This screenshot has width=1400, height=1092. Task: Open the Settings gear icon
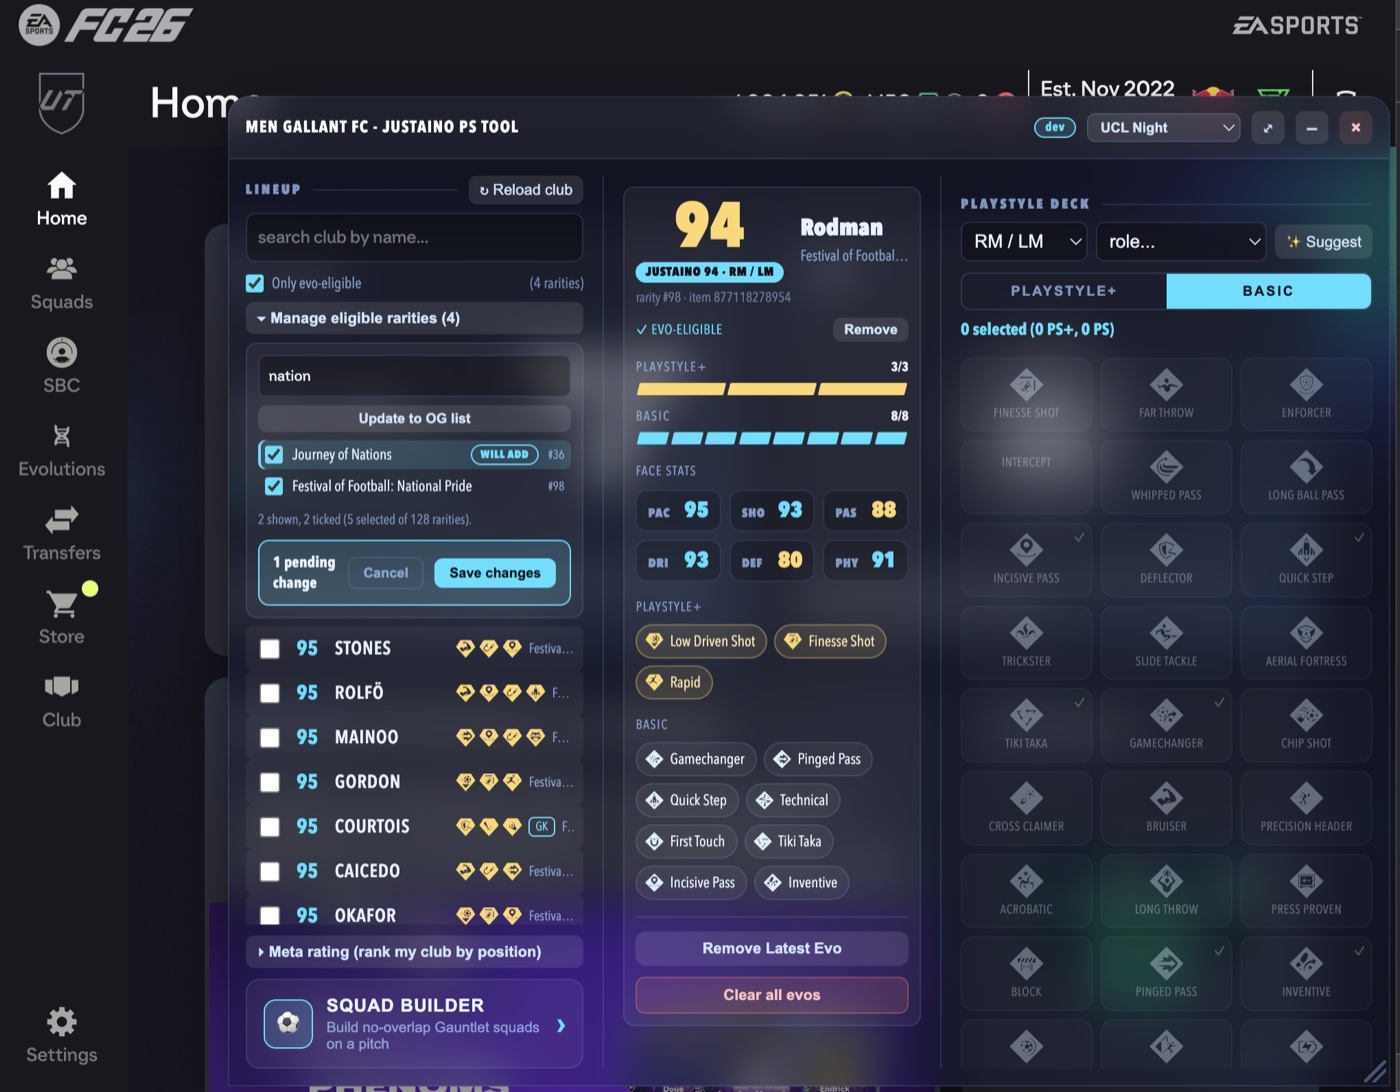pyautogui.click(x=61, y=1021)
